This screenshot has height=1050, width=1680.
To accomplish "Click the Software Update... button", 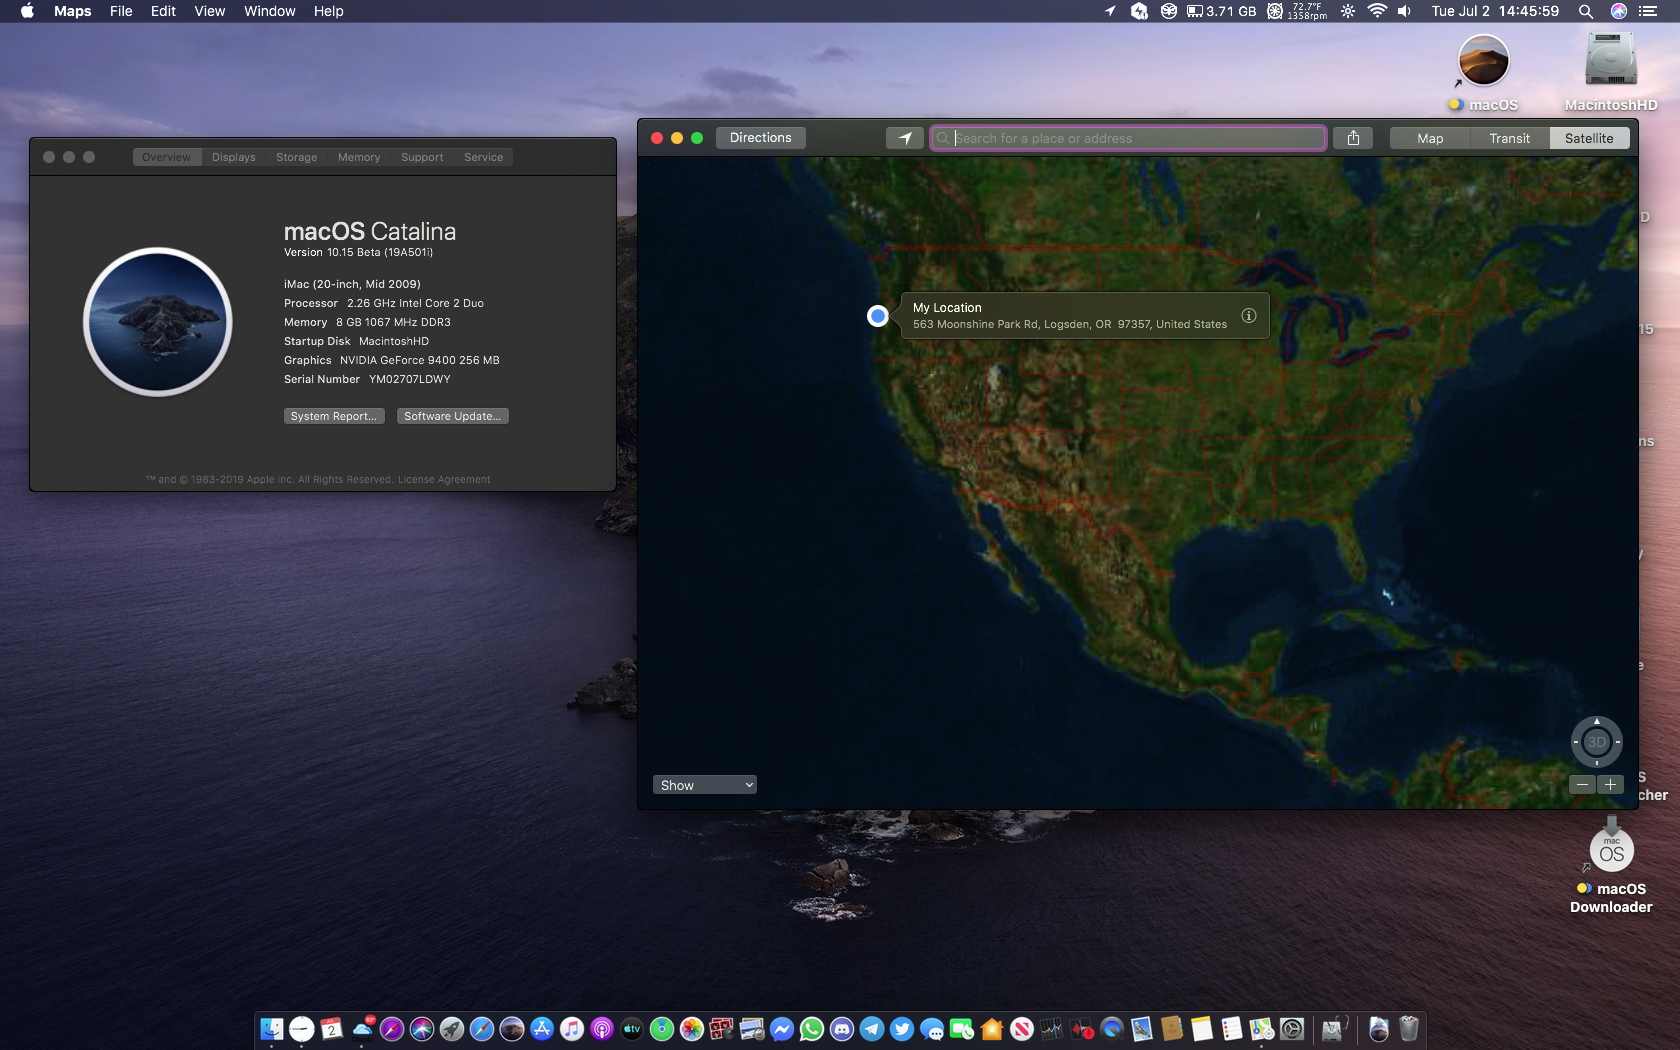I will point(452,416).
